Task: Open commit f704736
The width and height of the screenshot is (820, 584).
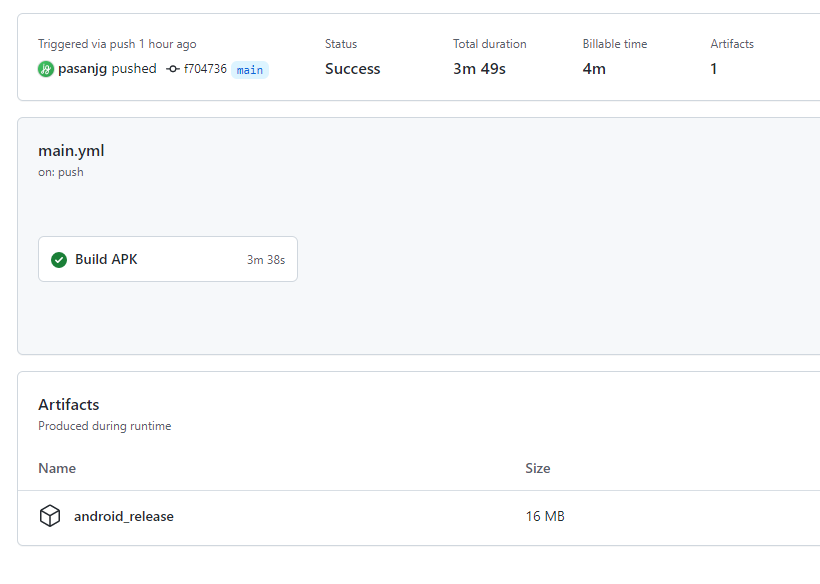Action: (x=205, y=69)
